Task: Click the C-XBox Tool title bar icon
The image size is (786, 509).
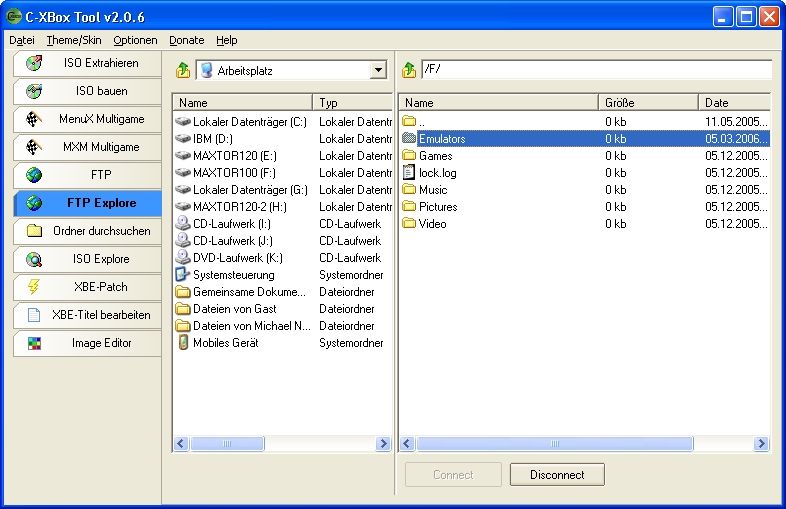Action: click(x=14, y=17)
